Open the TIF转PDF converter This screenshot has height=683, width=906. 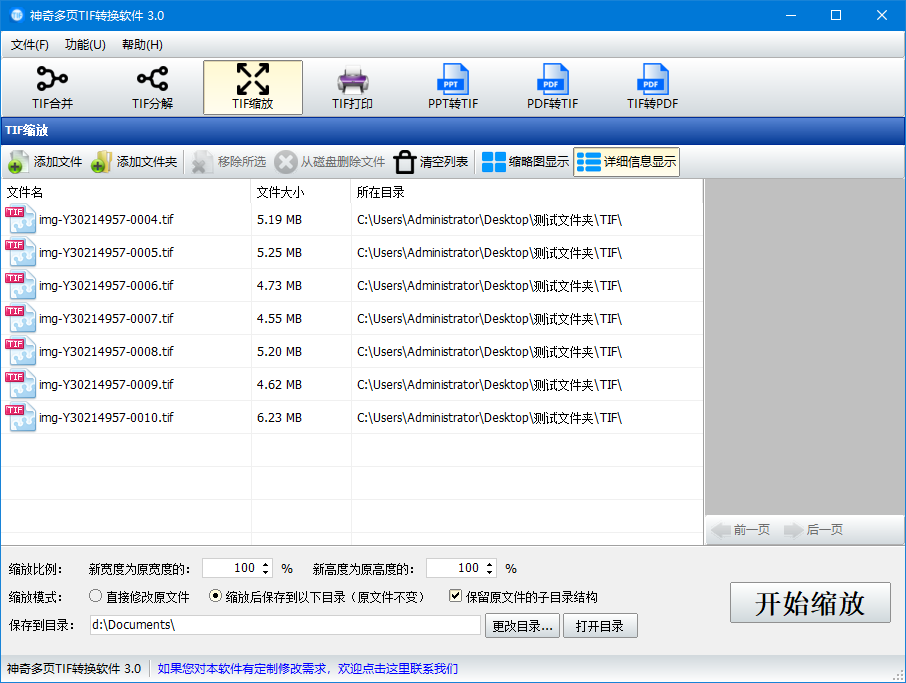652,88
